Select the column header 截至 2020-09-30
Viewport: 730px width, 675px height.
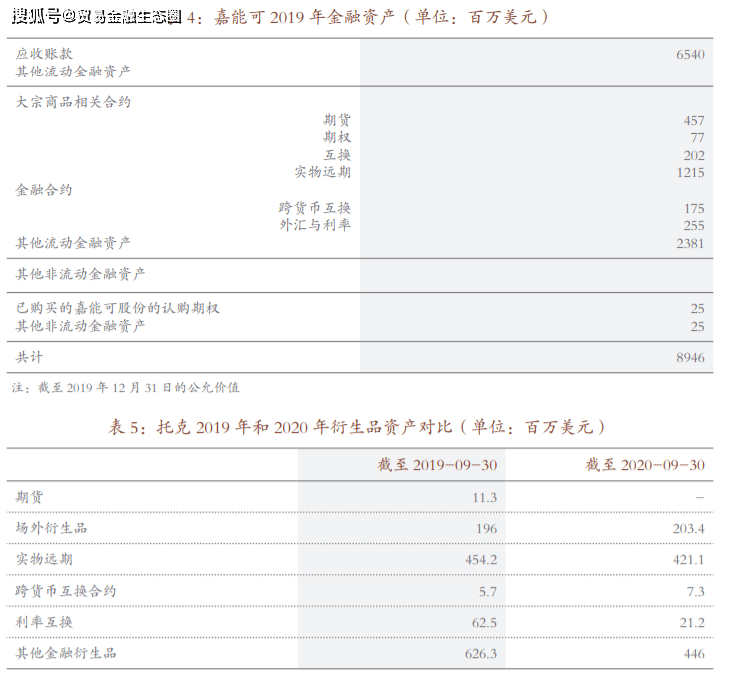(645, 465)
